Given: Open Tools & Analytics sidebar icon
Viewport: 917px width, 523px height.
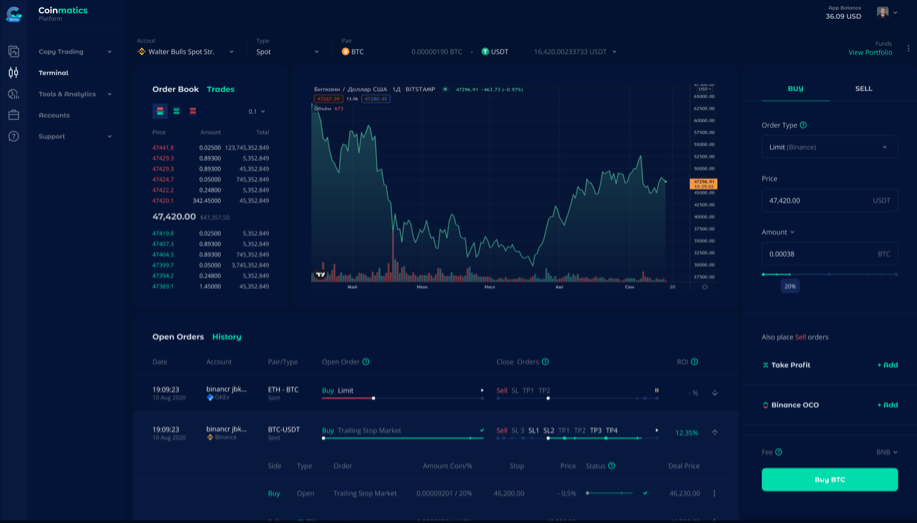Looking at the screenshot, I should click(x=14, y=94).
